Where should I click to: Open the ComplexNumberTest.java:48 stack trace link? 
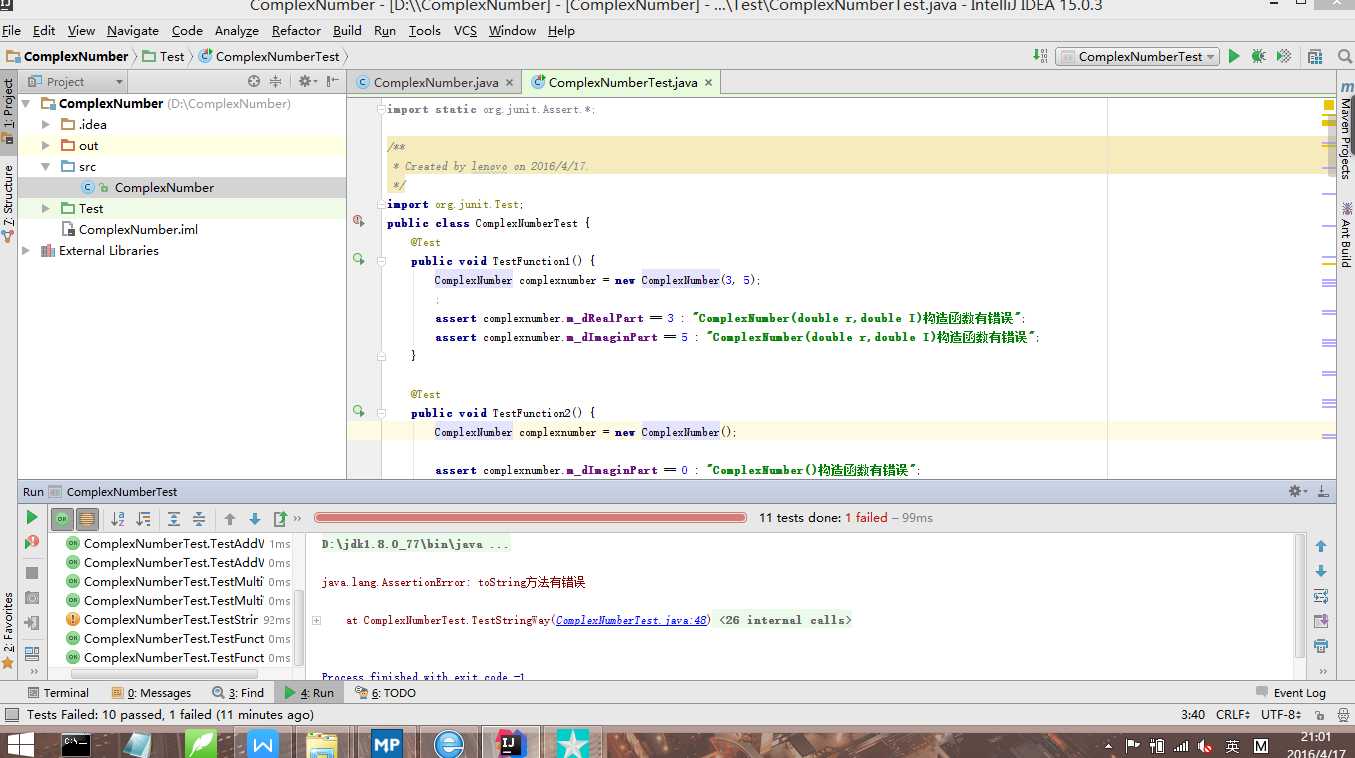632,621
